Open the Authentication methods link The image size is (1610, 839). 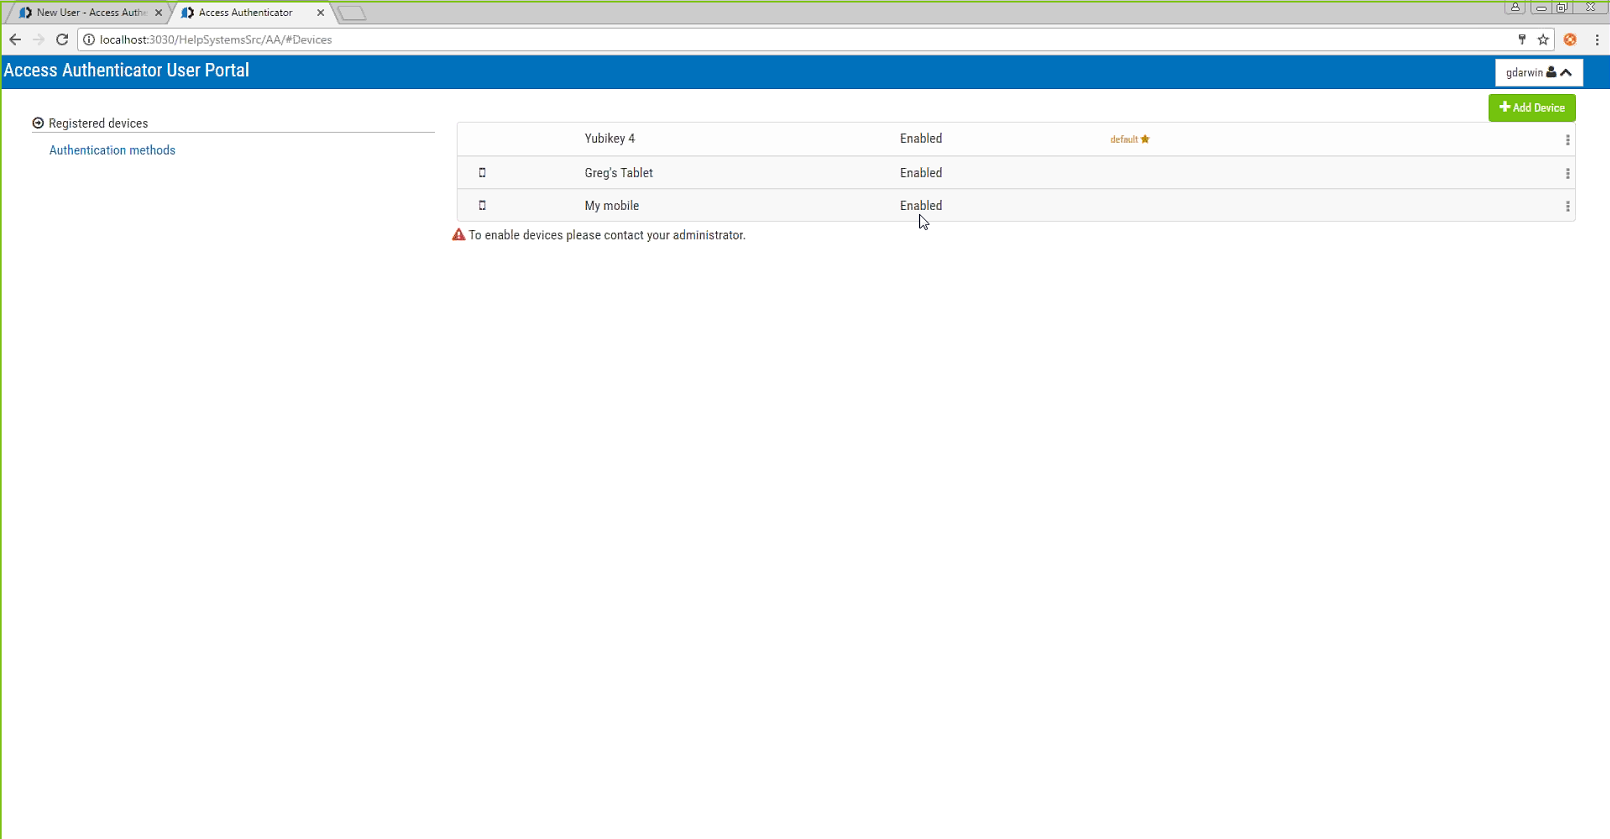(112, 150)
